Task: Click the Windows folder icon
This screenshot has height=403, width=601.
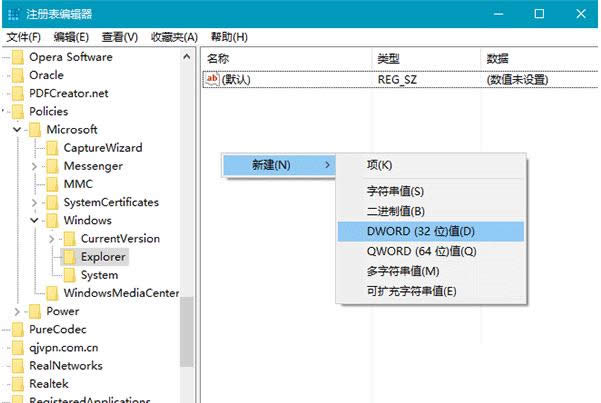Action: click(52, 221)
